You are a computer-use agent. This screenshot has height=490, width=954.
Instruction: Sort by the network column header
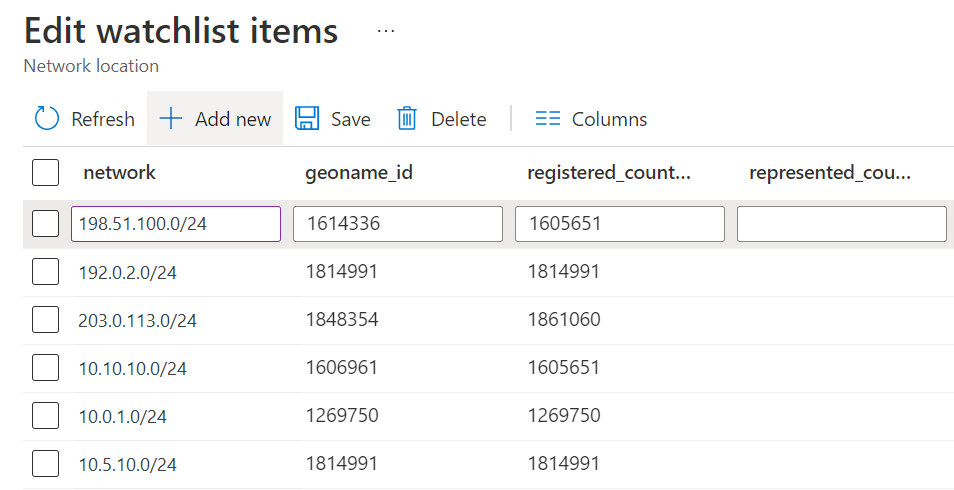120,172
